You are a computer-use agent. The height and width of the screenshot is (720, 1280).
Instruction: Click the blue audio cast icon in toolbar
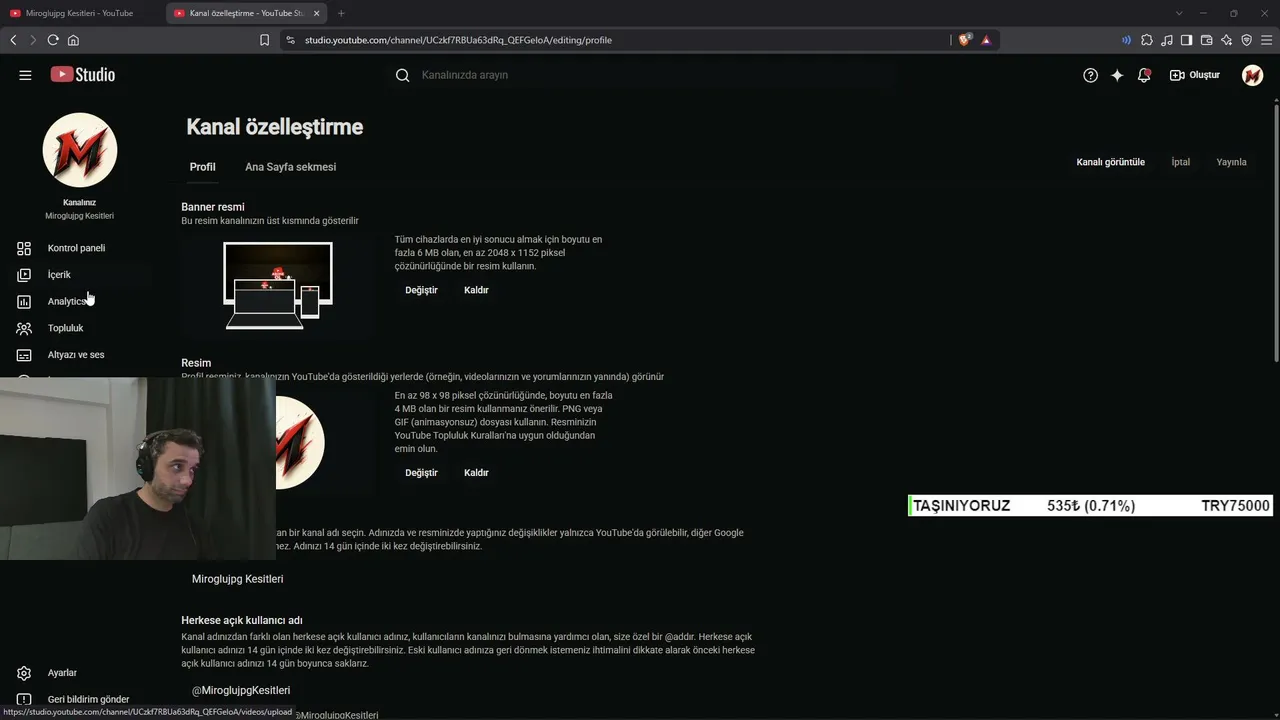1127,40
